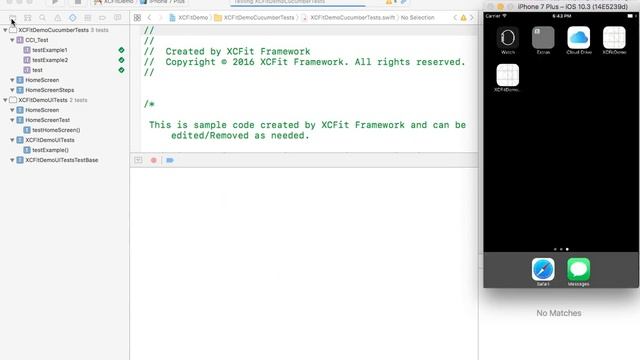The width and height of the screenshot is (640, 360).
Task: Open the Project navigator tab icon
Action: click(x=13, y=18)
